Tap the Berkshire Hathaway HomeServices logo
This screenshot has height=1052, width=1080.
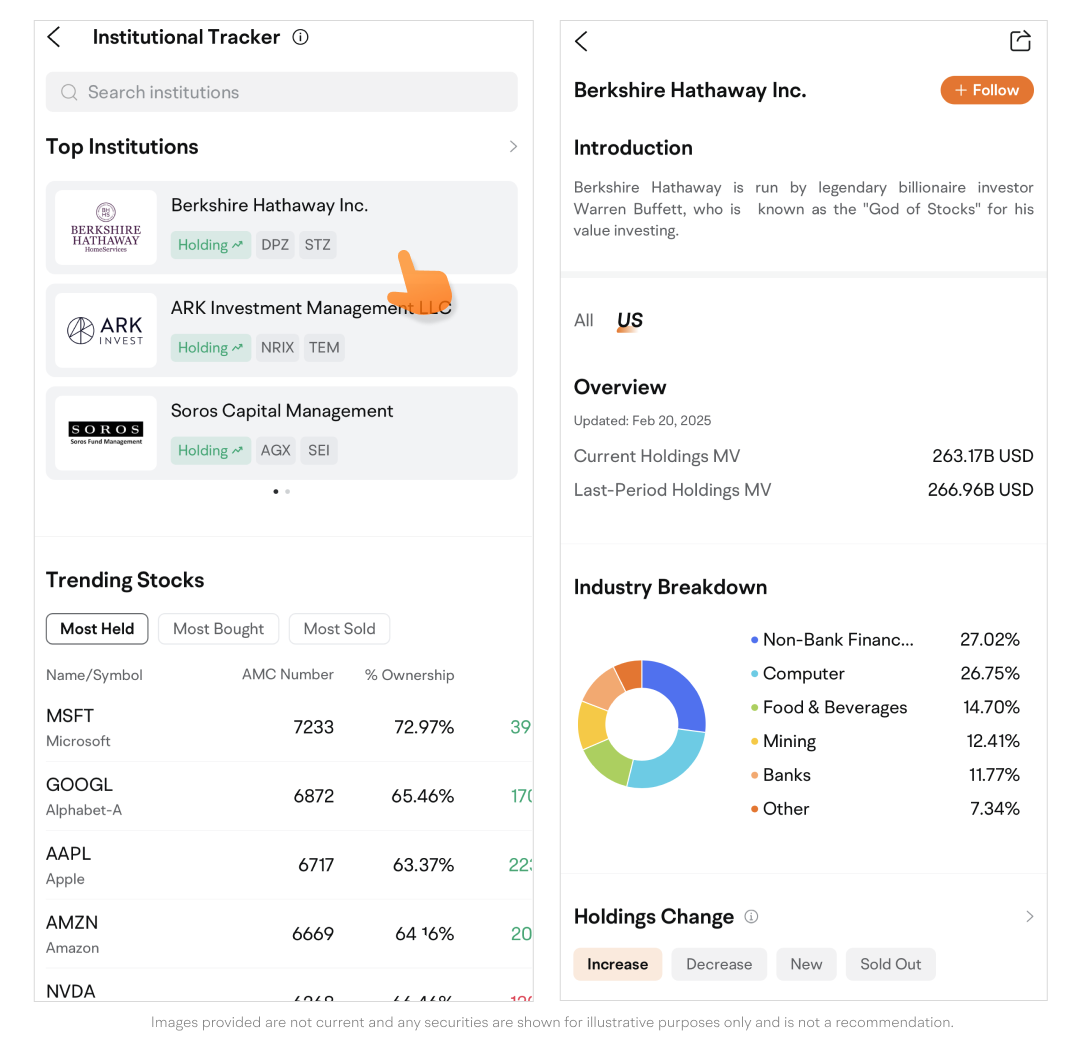click(106, 227)
